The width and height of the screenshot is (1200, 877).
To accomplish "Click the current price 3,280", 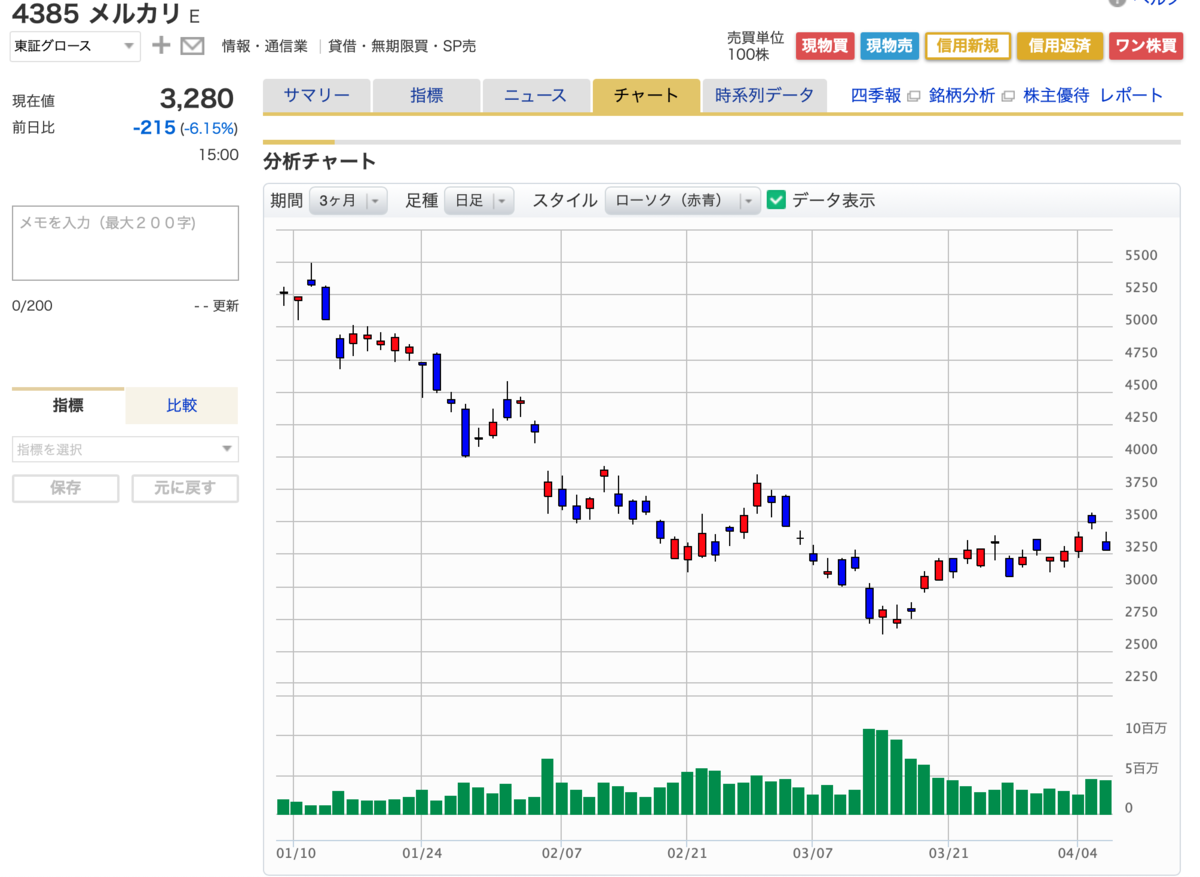I will 197,99.
